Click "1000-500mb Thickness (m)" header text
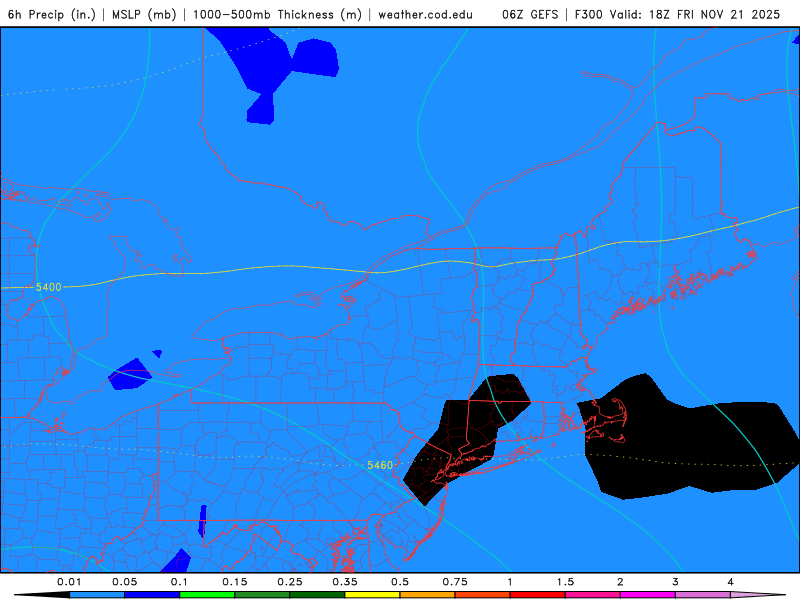 277,14
